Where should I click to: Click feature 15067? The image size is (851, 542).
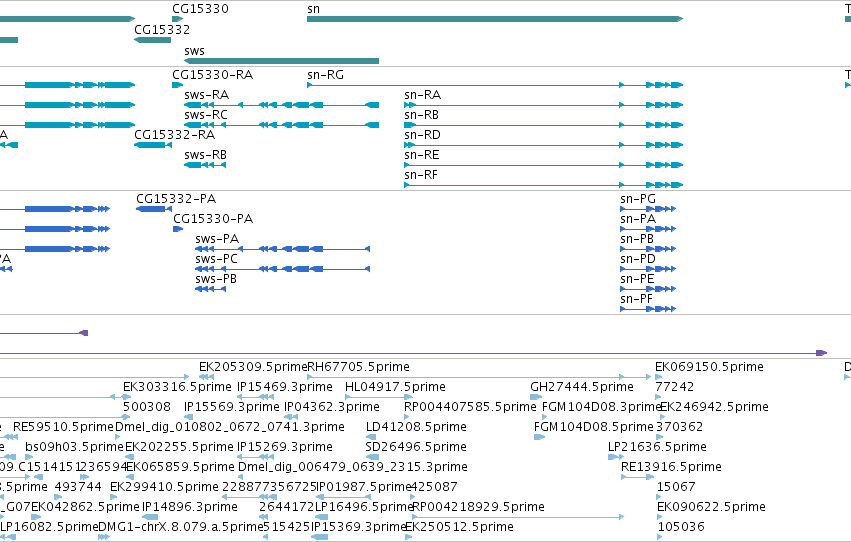659,498
